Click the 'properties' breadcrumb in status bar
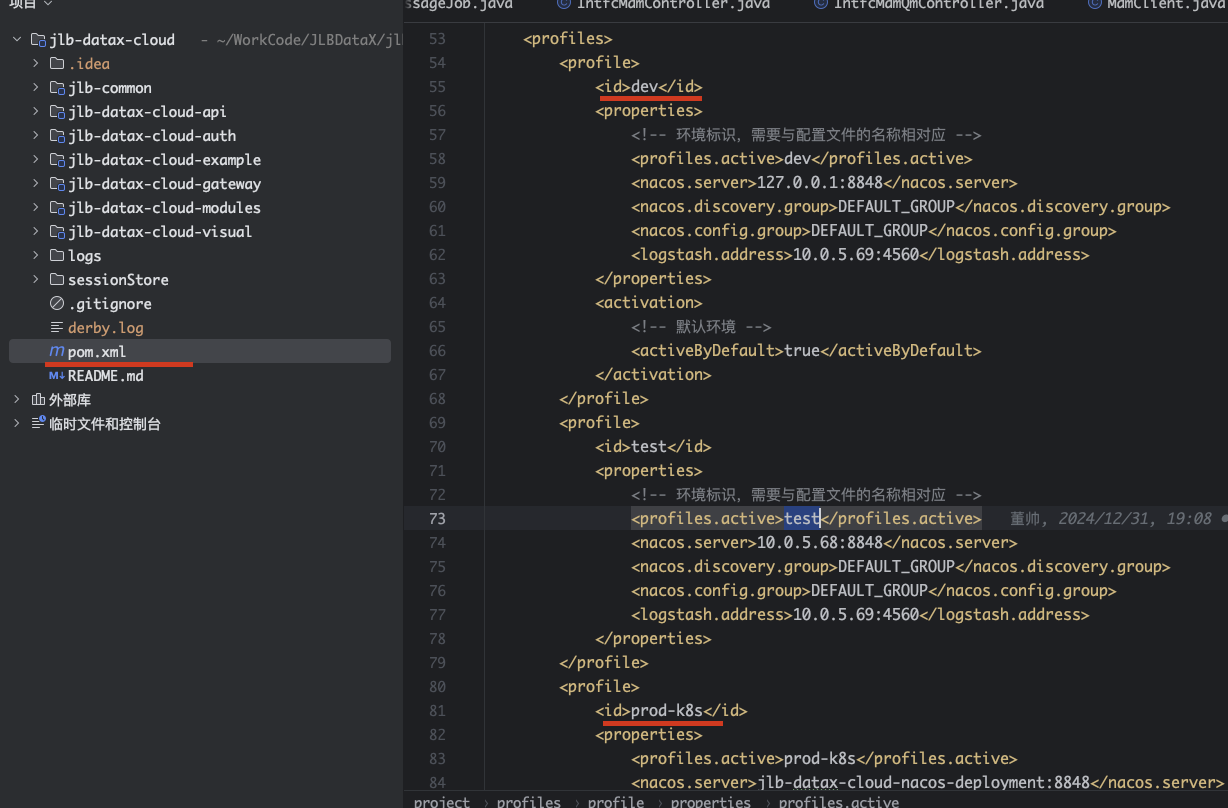 tap(710, 801)
